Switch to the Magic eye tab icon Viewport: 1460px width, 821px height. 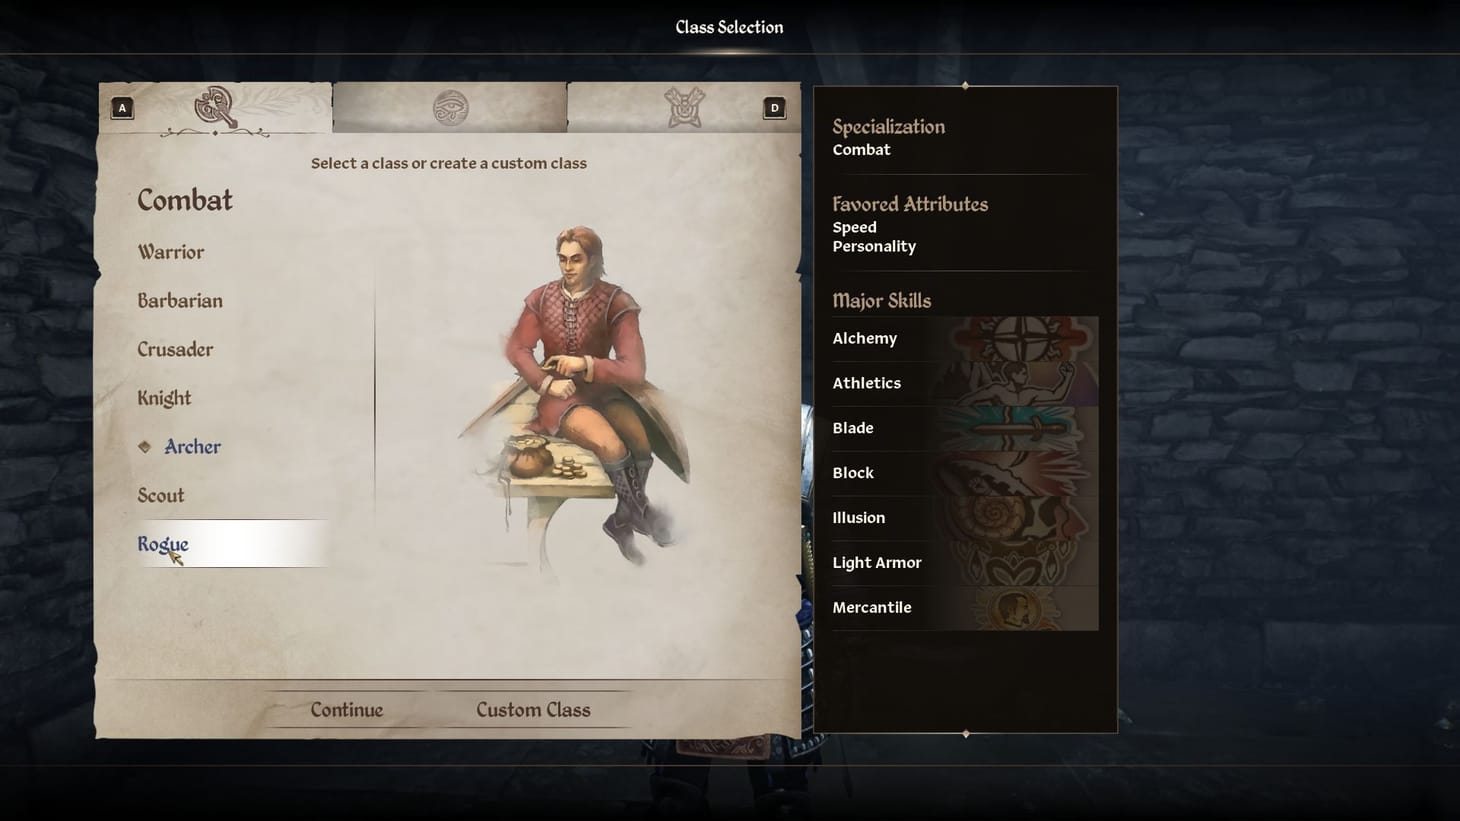tap(450, 107)
